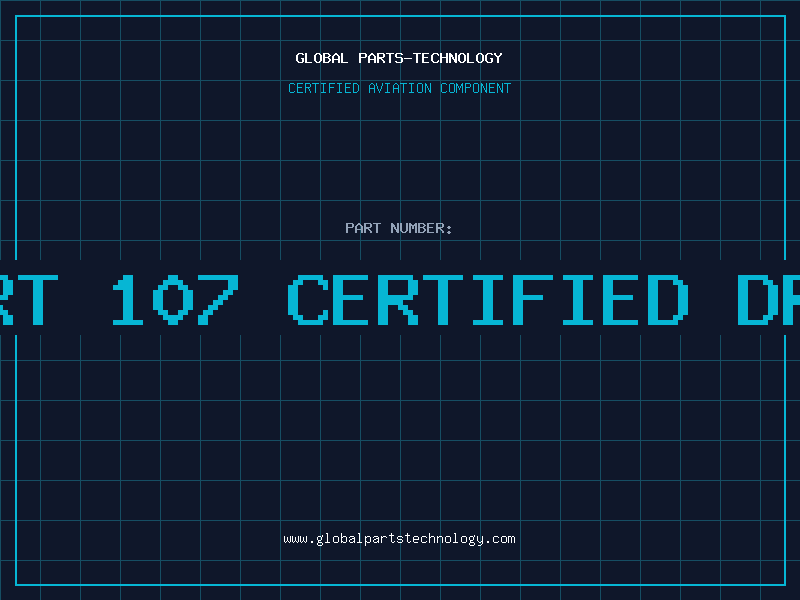
Task: Open the www.globalpartstechnology.com link
Action: click(x=399, y=539)
